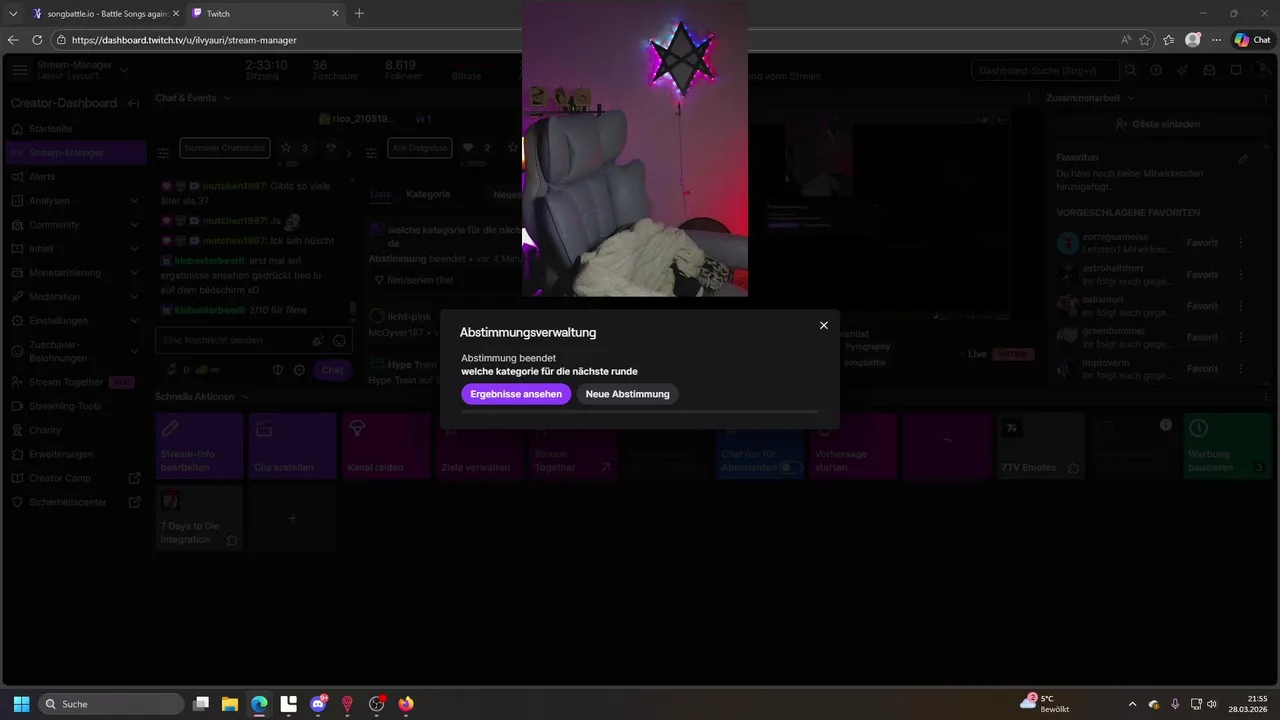Click Favorit button for zornigeameise
The height and width of the screenshot is (720, 1280).
click(1202, 243)
